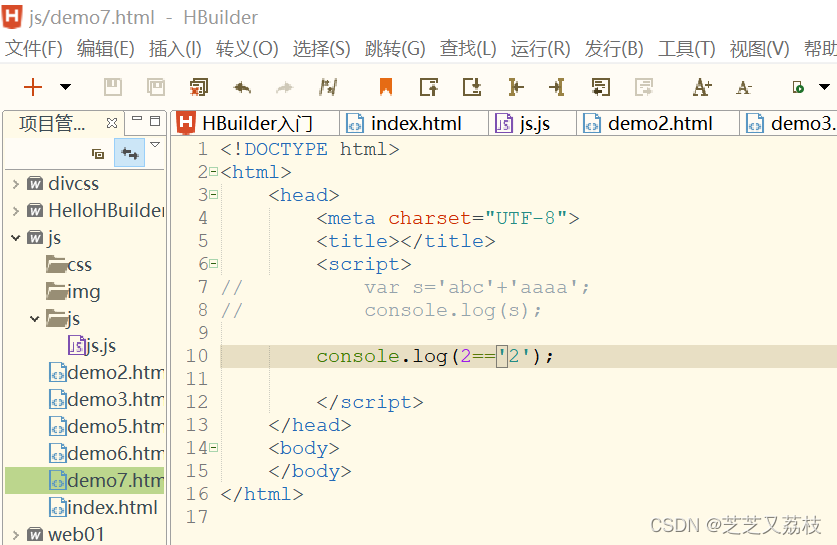The image size is (837, 545).
Task: Increase font size with A+ icon
Action: tap(702, 87)
